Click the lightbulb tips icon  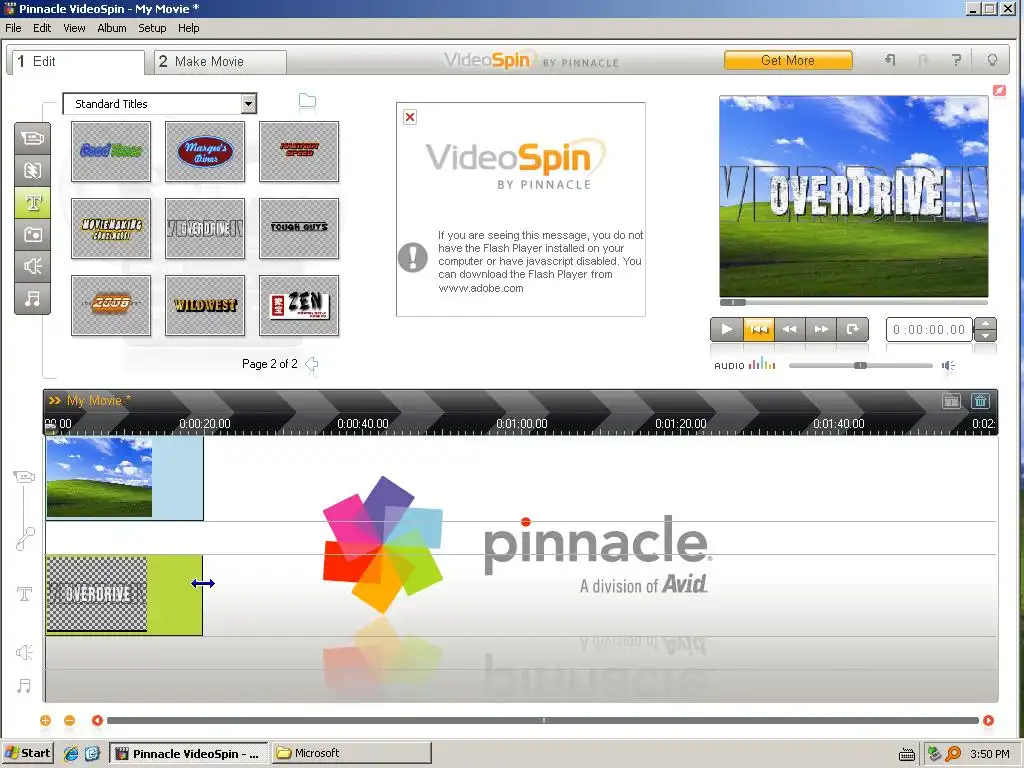coord(992,60)
